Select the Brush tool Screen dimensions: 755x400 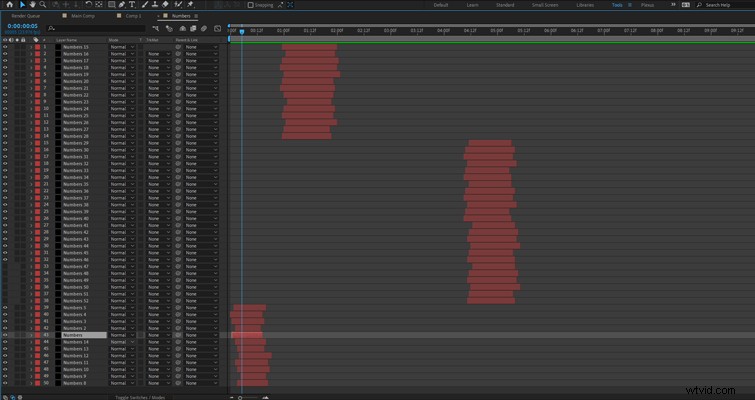144,4
